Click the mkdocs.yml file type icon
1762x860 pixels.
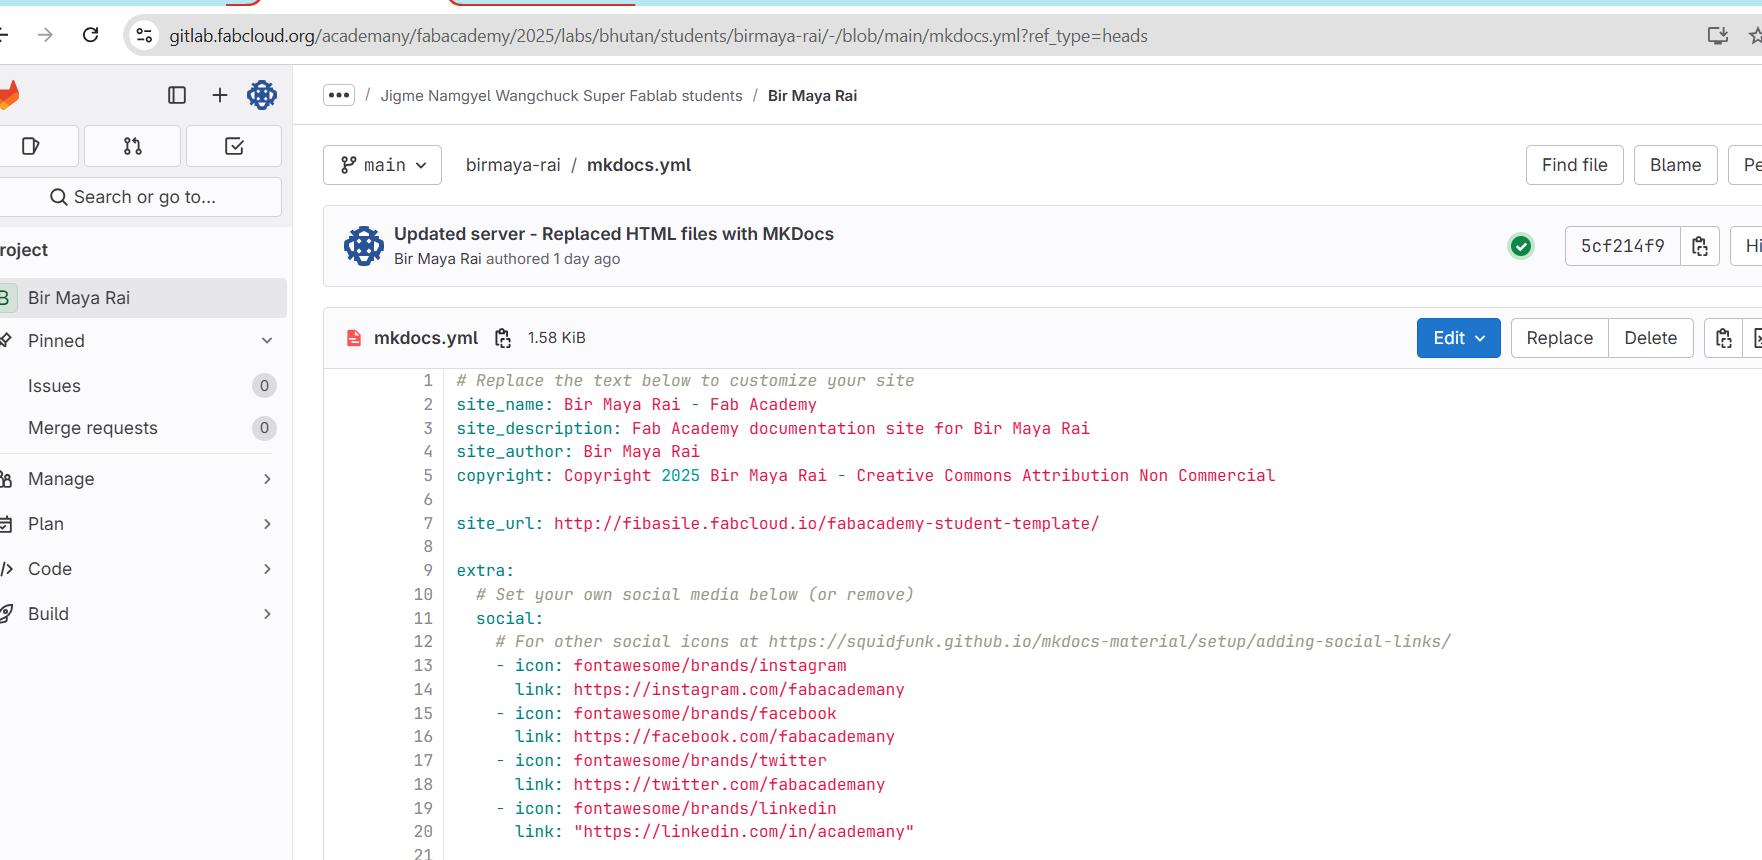coord(353,338)
